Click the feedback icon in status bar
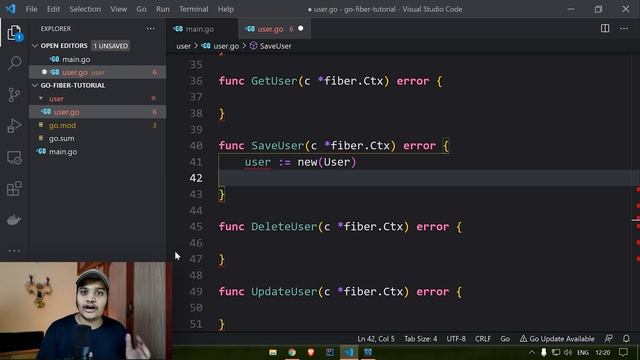The image size is (640, 360). pyautogui.click(x=609, y=339)
